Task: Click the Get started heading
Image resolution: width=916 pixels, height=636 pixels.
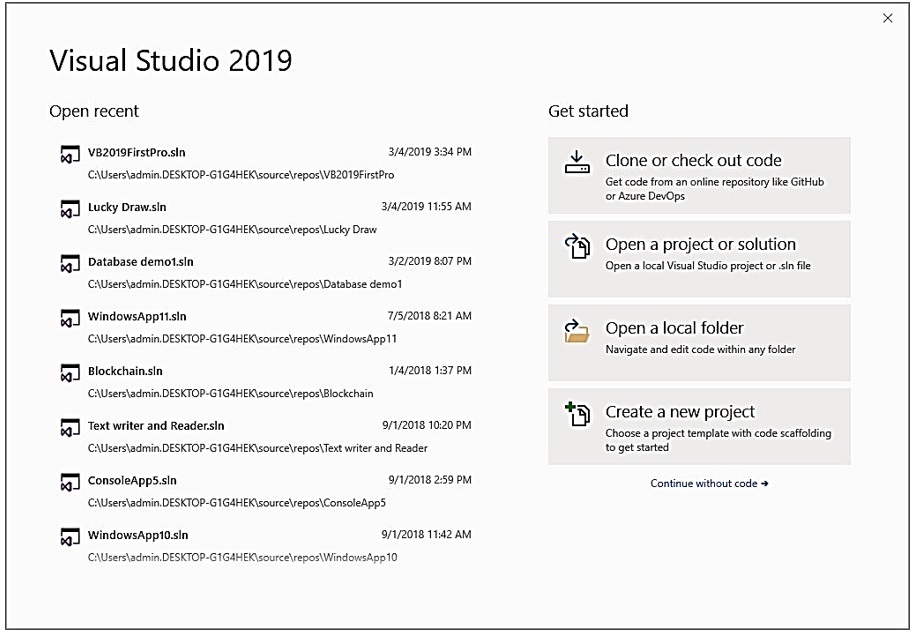Action: (x=588, y=111)
